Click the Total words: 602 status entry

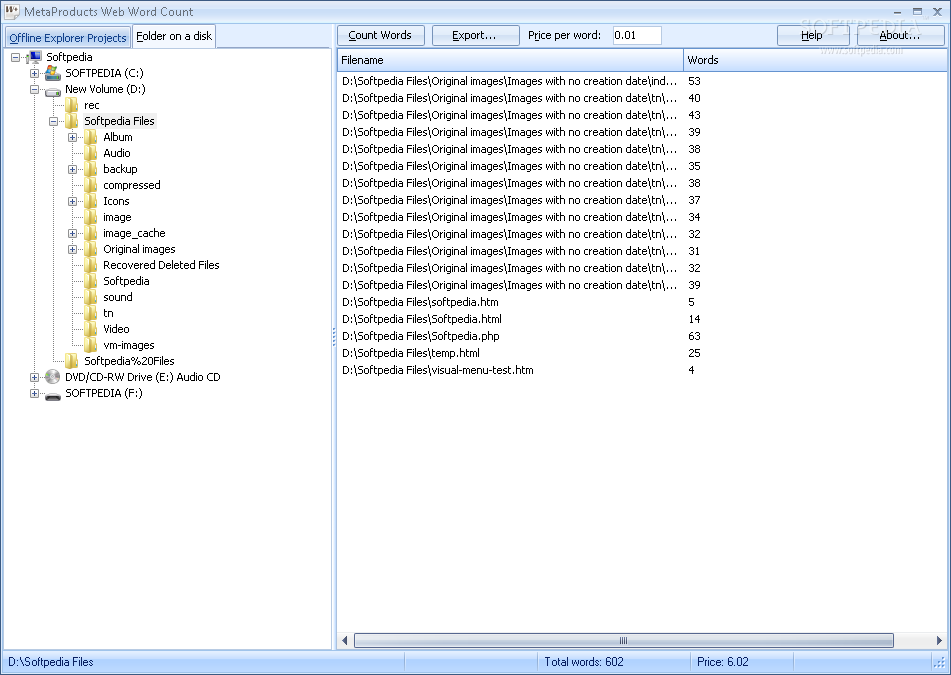click(583, 662)
